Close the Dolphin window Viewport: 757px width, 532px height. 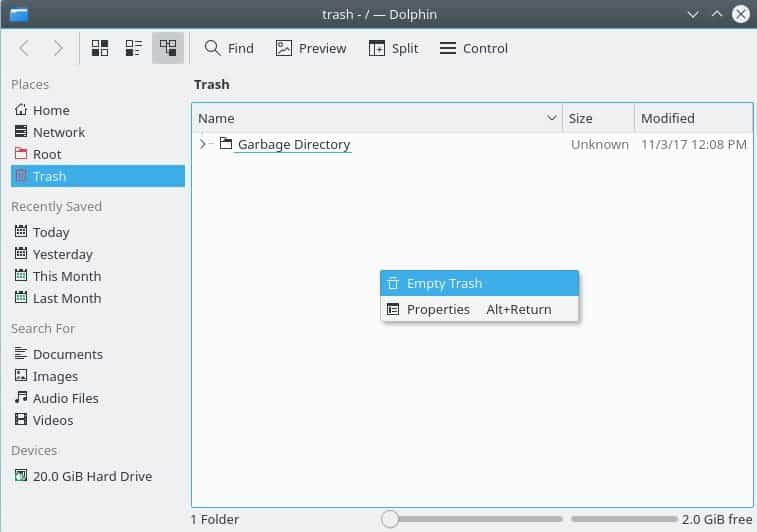741,14
